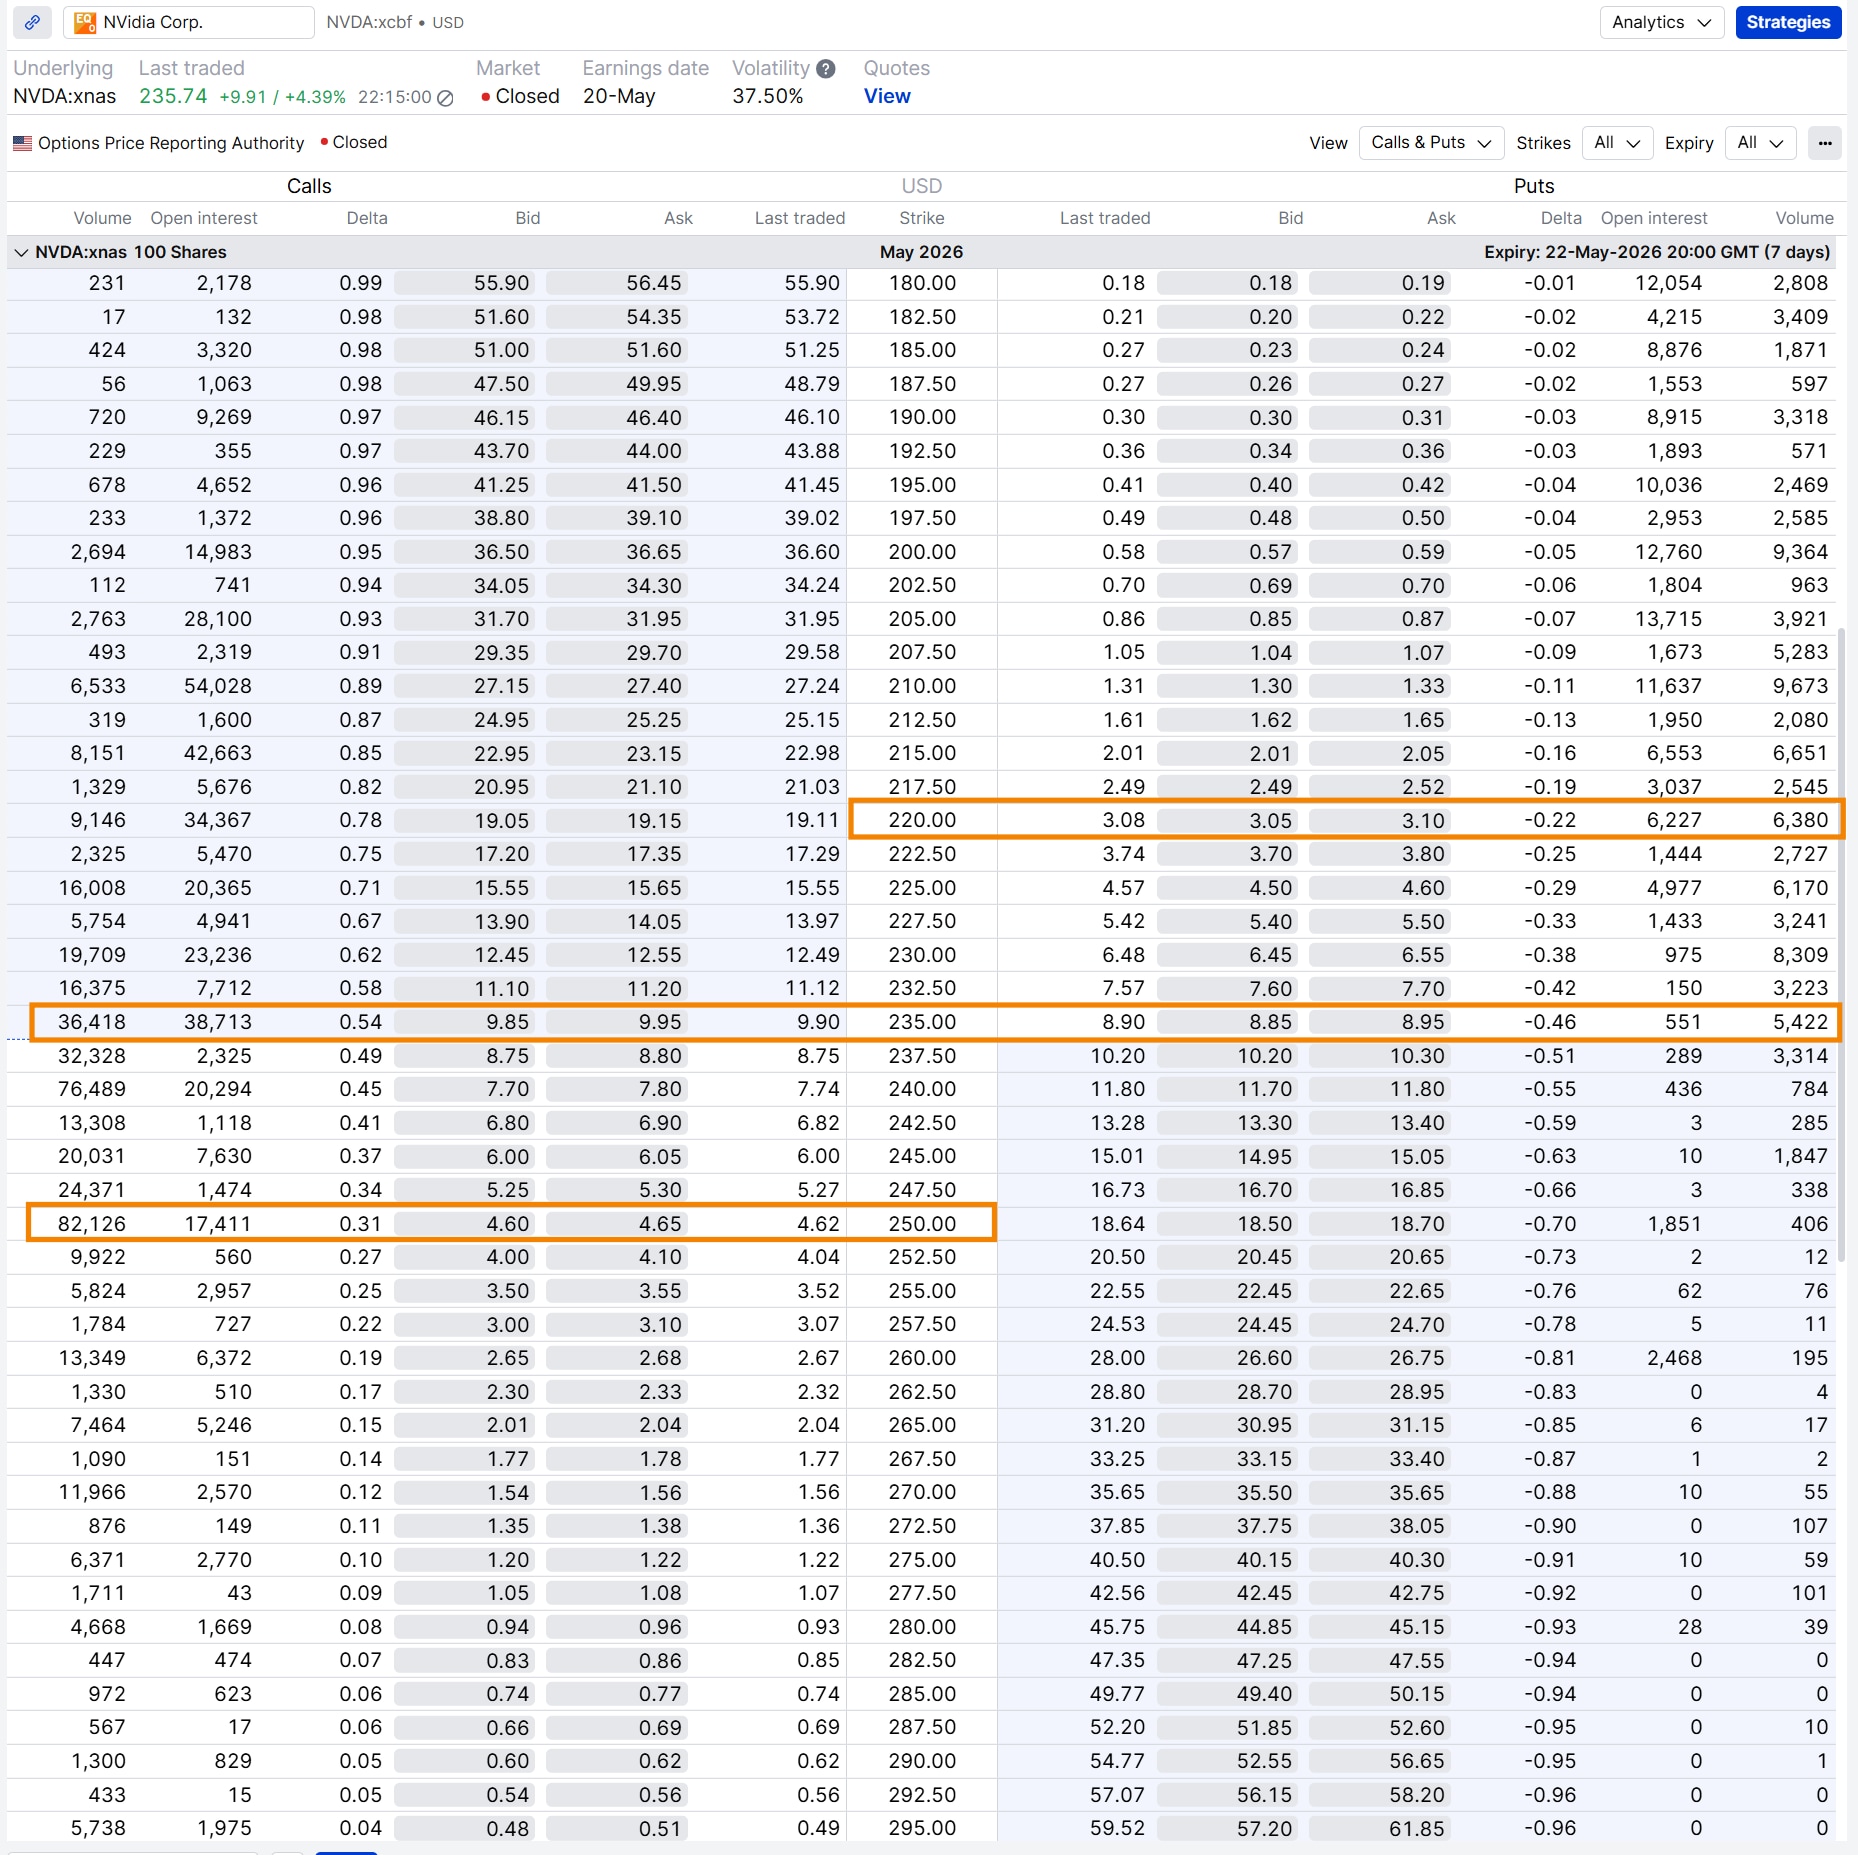Click the calls Delta column header
The height and width of the screenshot is (1855, 1858).
367,218
